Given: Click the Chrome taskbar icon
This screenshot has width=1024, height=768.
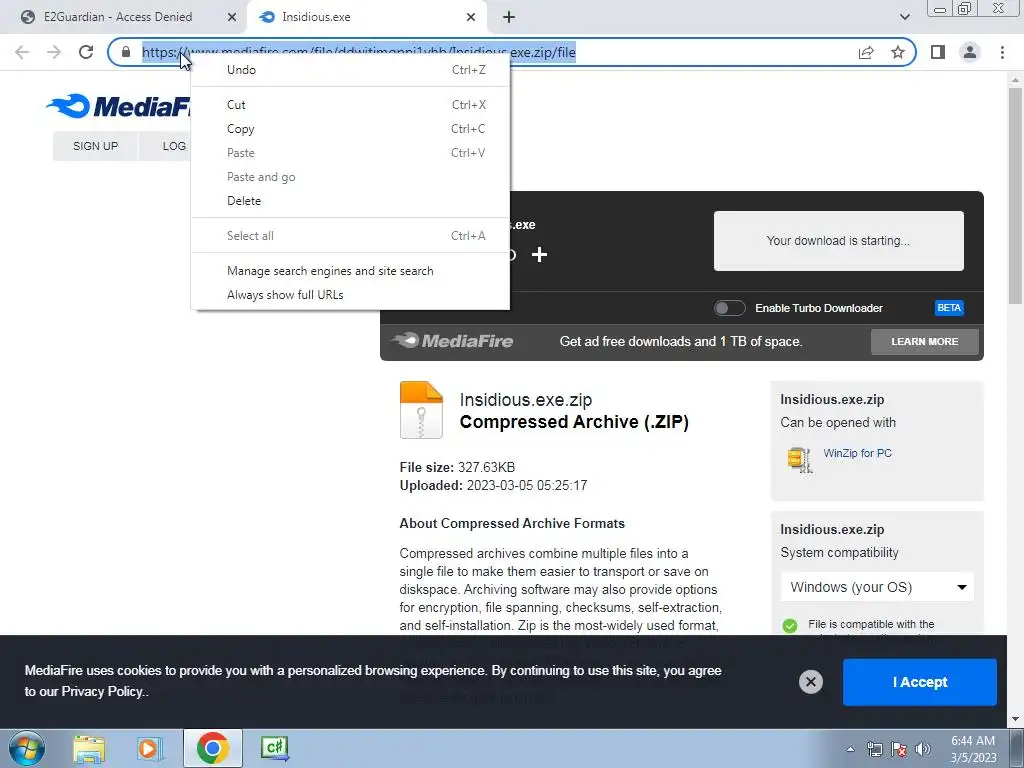Looking at the screenshot, I should pyautogui.click(x=212, y=748).
